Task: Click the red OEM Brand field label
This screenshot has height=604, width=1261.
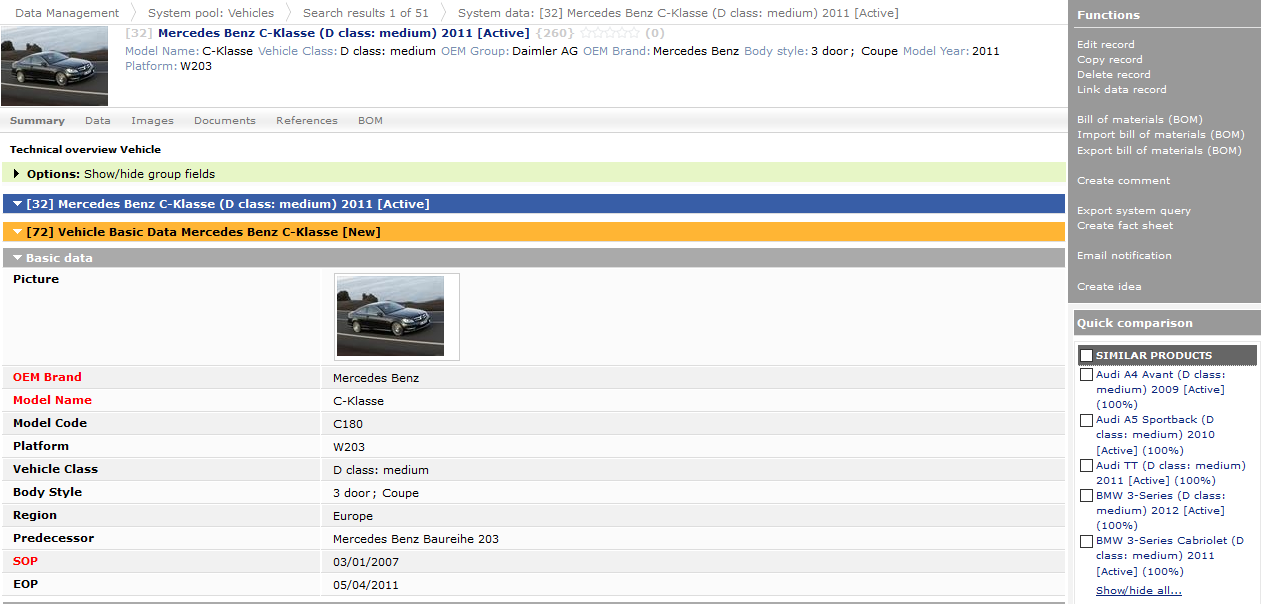Action: pos(47,378)
